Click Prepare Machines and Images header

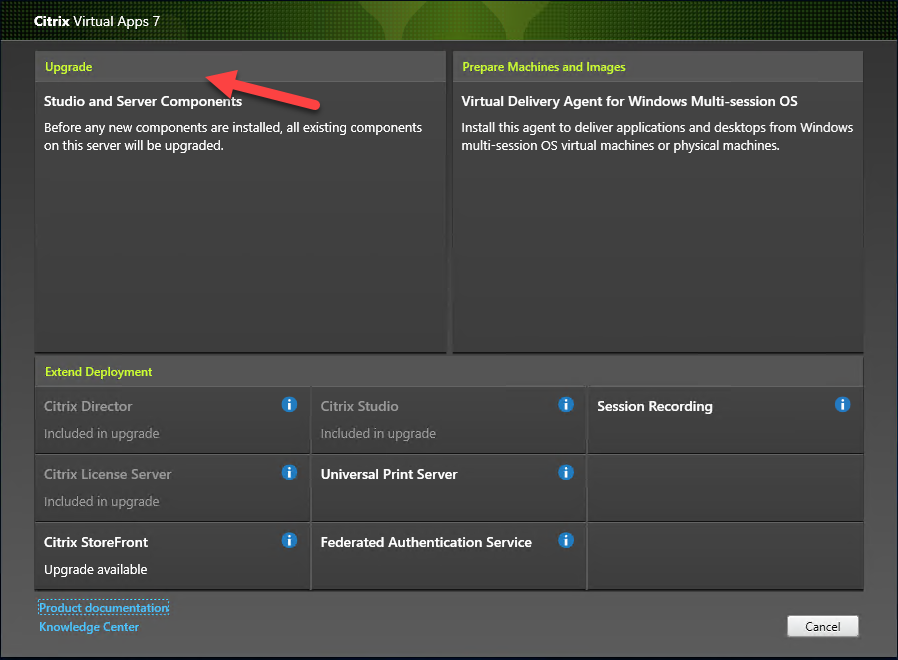pyautogui.click(x=543, y=67)
